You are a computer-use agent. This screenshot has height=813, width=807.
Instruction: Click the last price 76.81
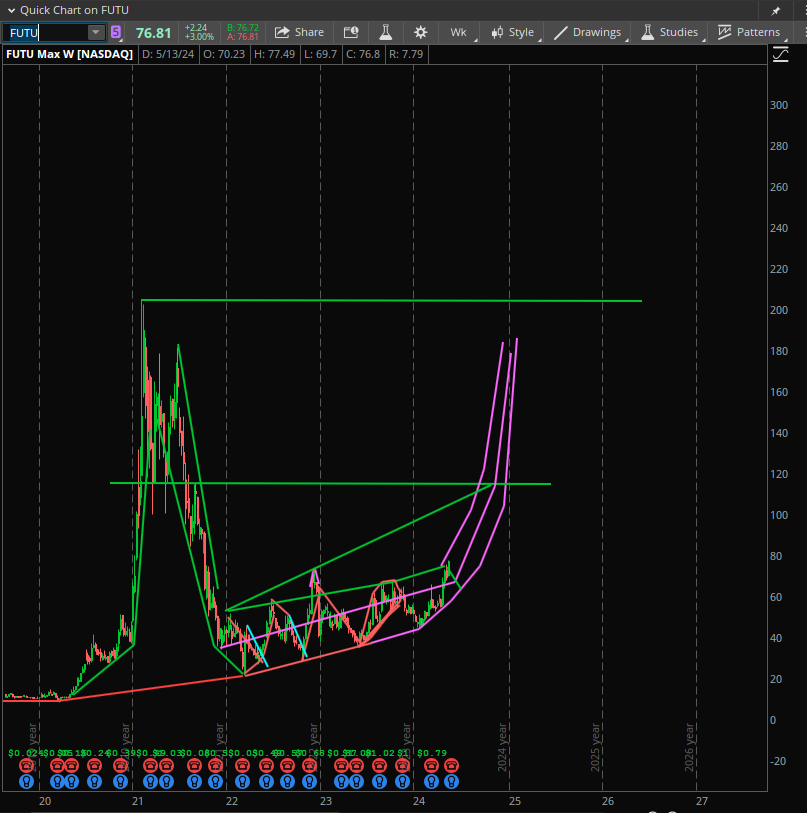click(154, 33)
